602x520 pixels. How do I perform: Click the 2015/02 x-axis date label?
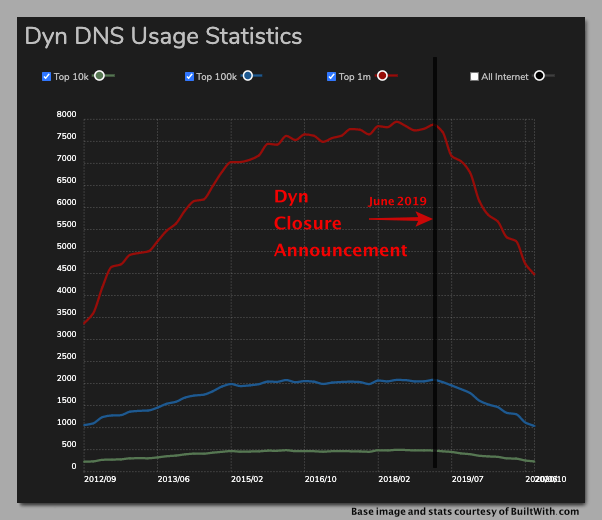click(247, 479)
